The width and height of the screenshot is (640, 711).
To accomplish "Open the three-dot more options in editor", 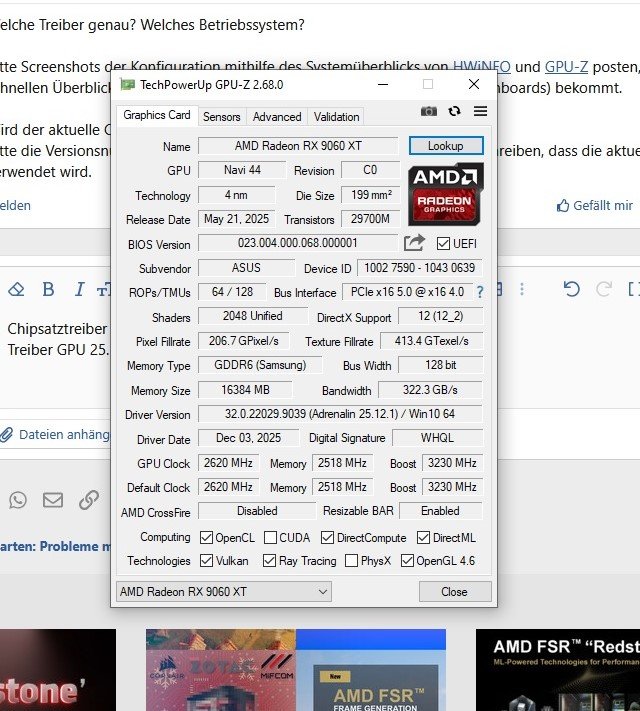I will point(522,289).
